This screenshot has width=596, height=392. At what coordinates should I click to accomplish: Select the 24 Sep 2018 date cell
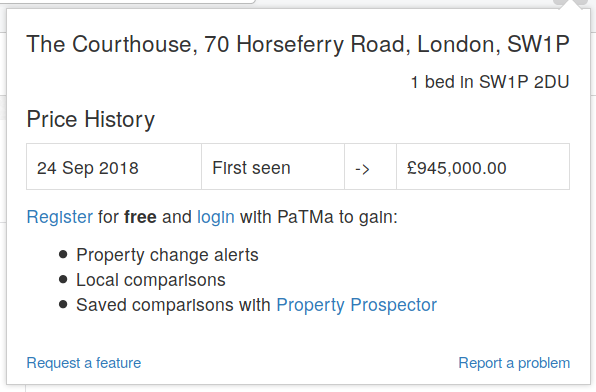pyautogui.click(x=114, y=167)
